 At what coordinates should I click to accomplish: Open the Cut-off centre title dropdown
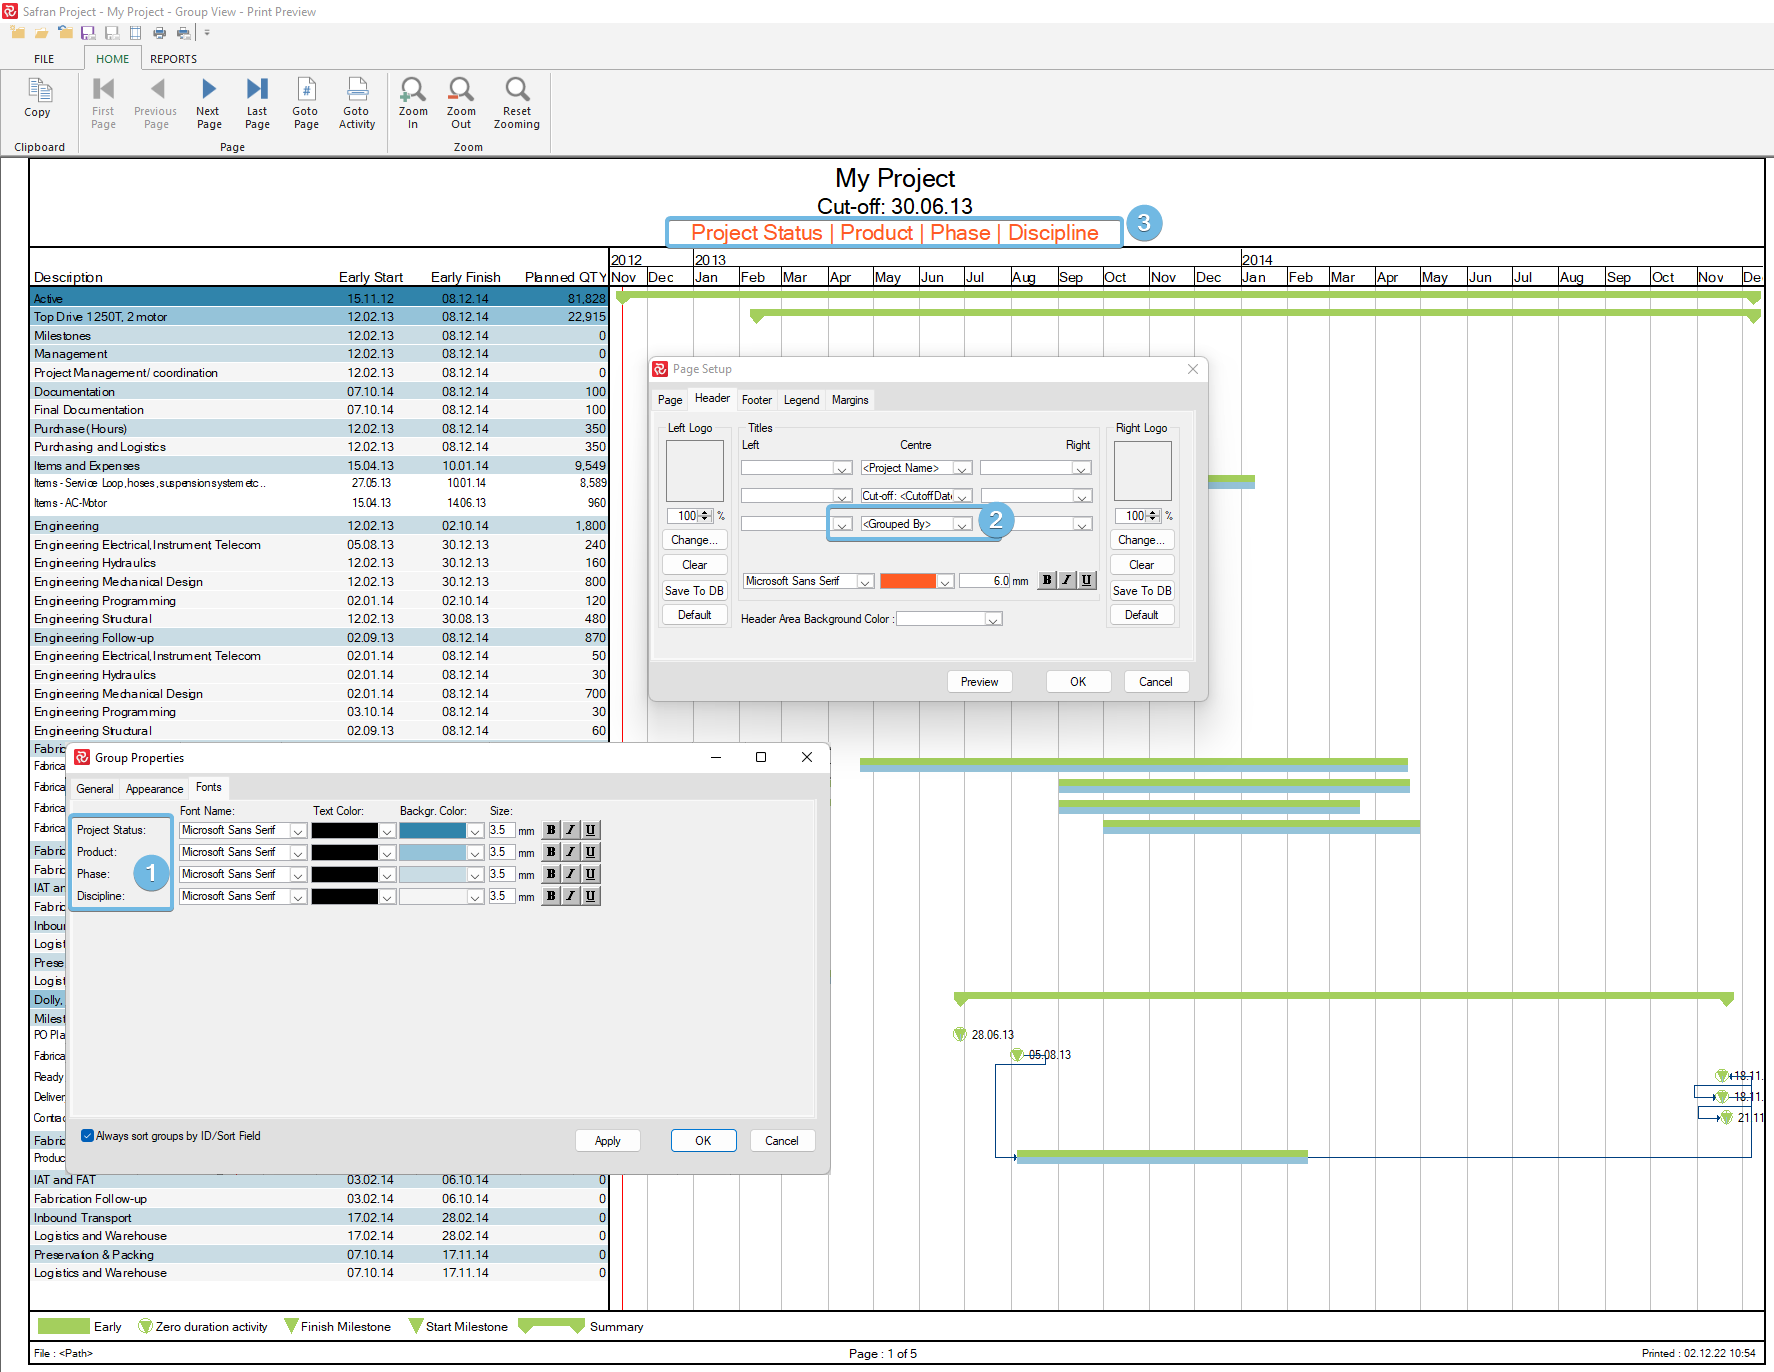click(962, 496)
